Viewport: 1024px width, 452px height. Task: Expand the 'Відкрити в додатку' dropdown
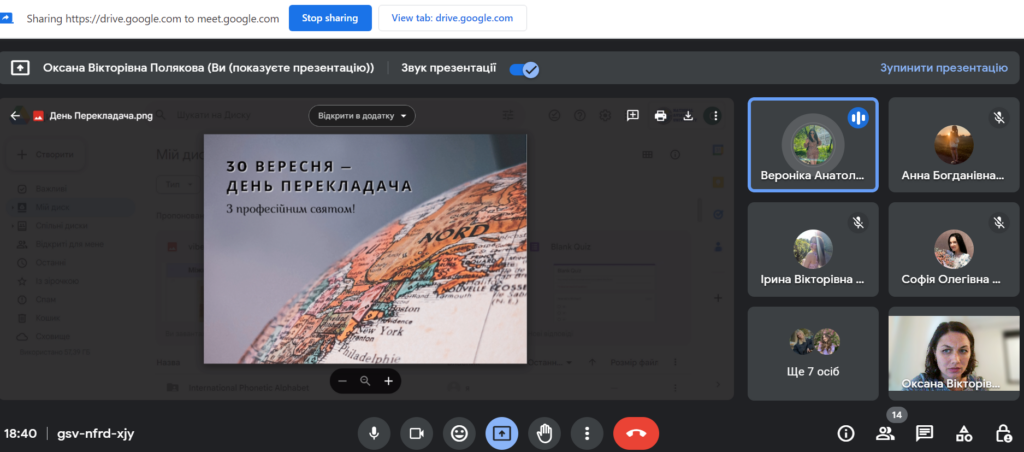pyautogui.click(x=362, y=116)
